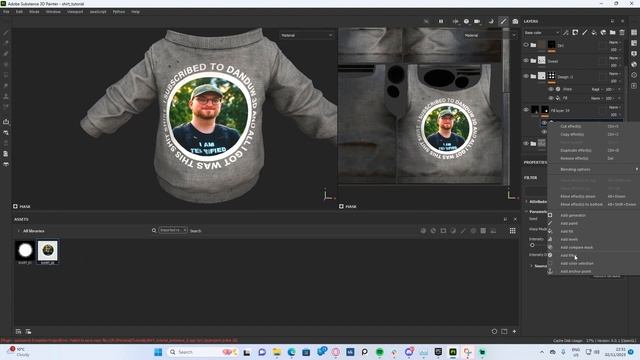Toggle visibility of the bottom folder layer
Image resolution: width=640 pixels, height=360 pixels.
(x=526, y=143)
